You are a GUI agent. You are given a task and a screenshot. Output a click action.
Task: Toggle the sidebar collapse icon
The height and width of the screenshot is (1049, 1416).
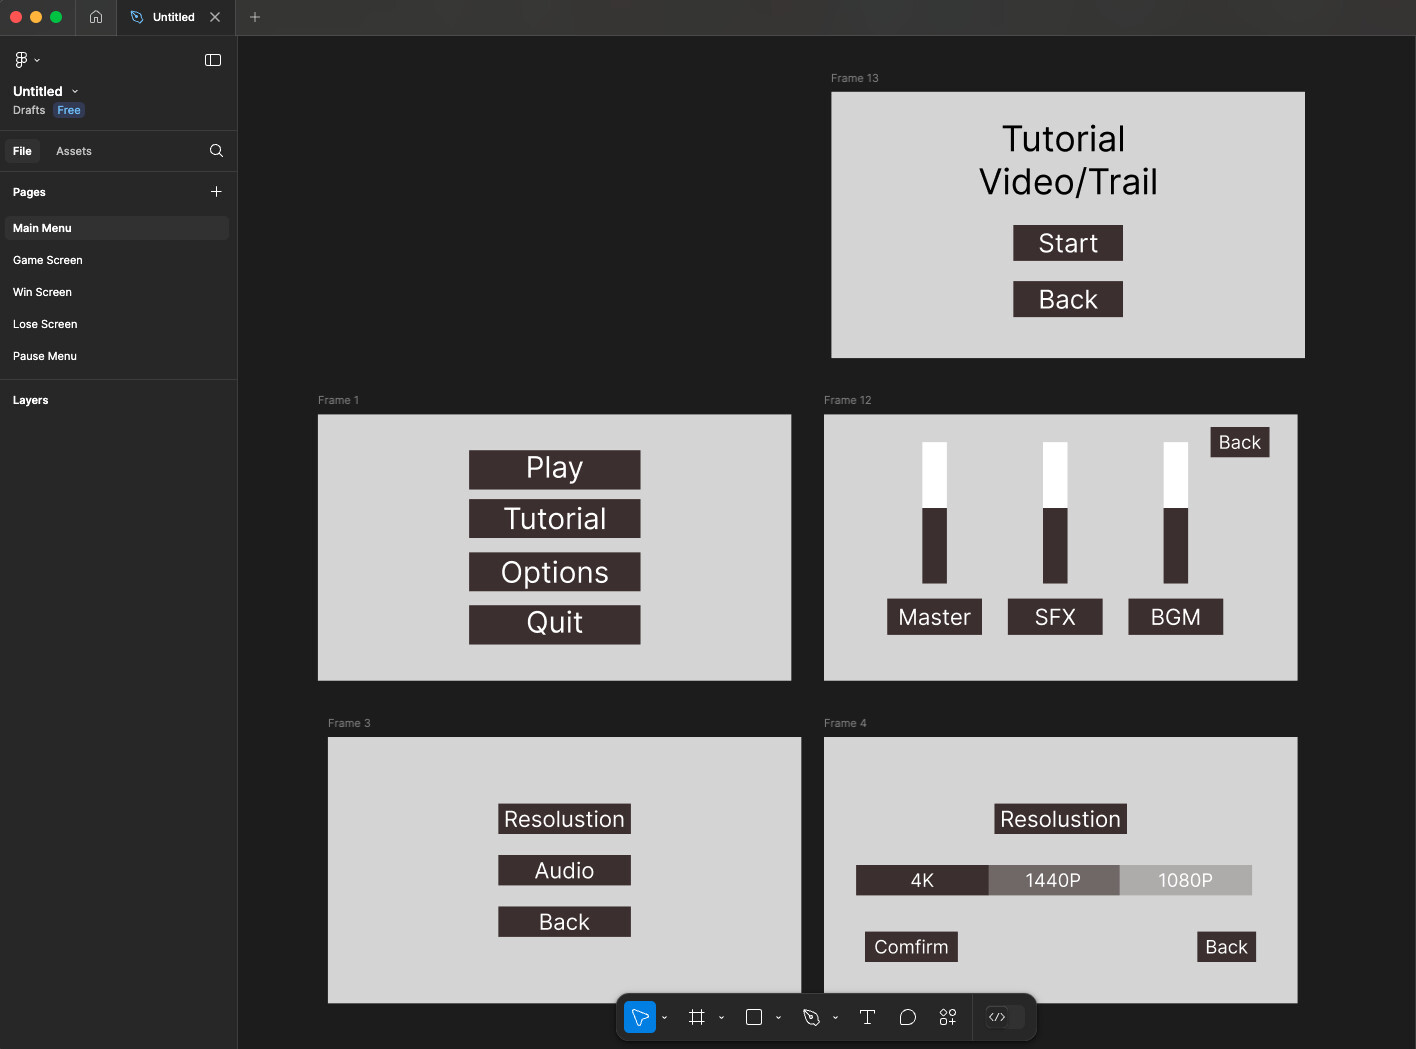point(213,60)
